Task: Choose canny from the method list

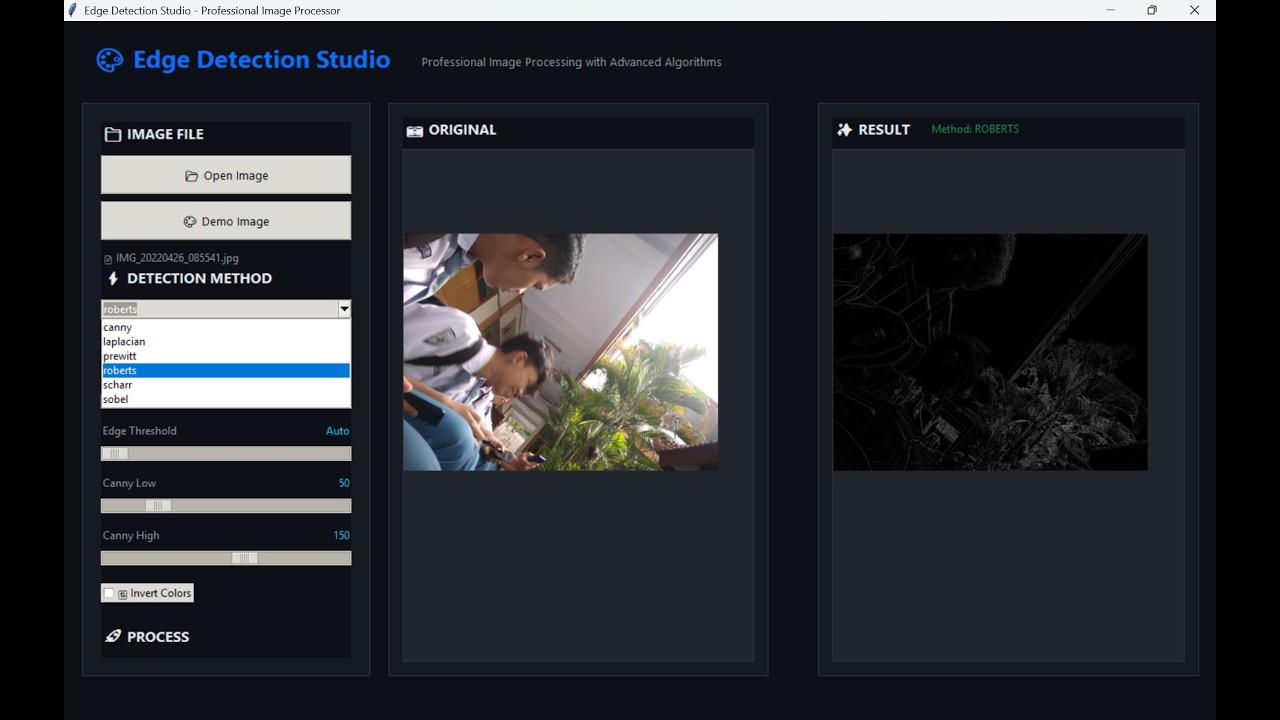Action: pos(226,327)
